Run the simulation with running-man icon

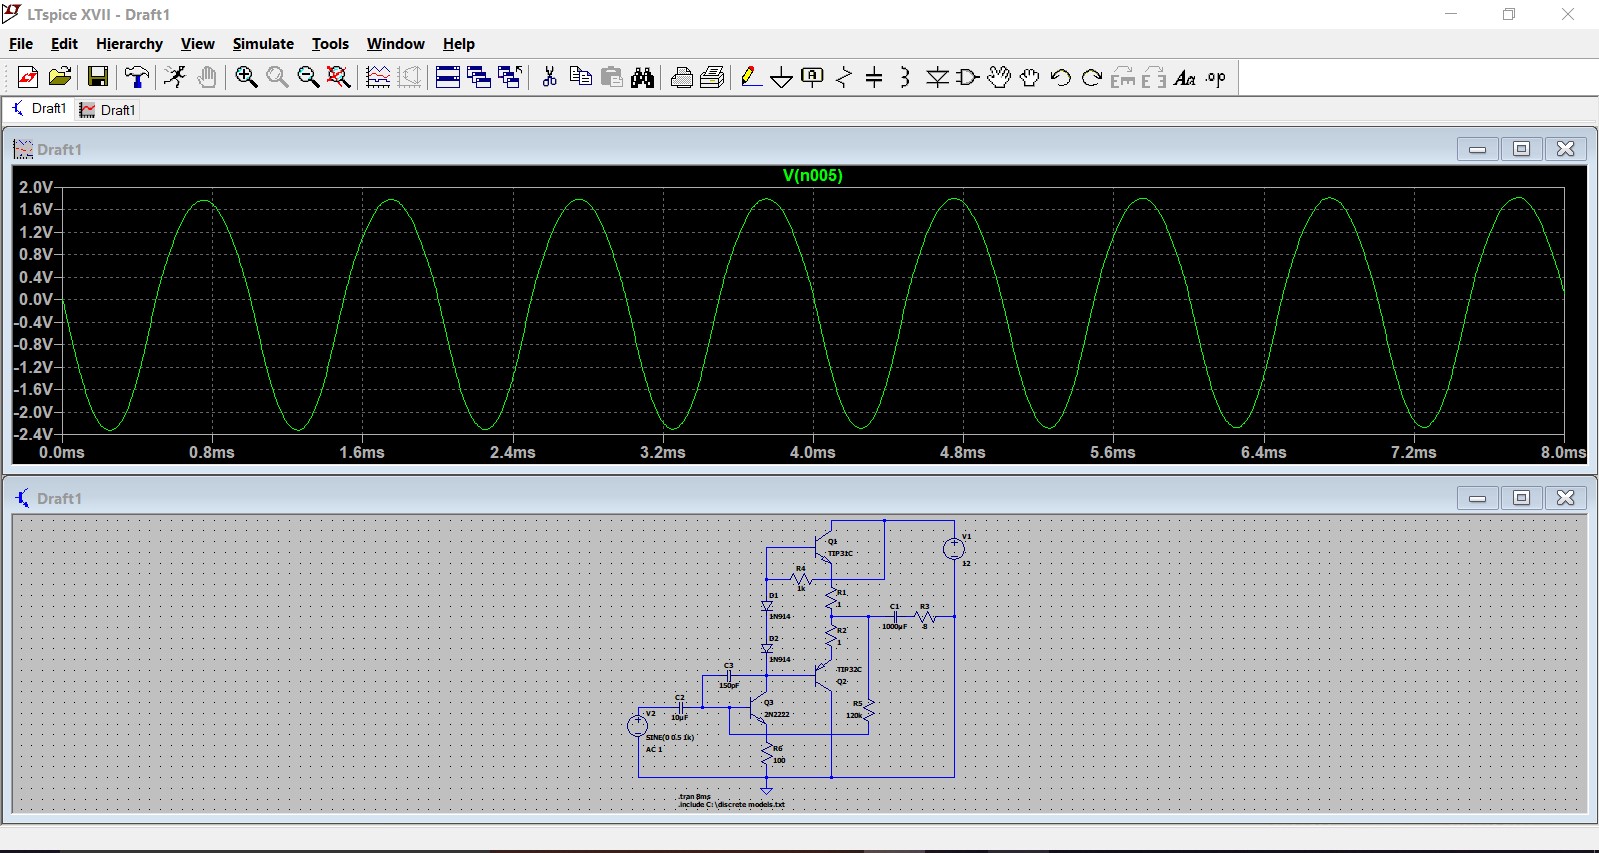[175, 77]
